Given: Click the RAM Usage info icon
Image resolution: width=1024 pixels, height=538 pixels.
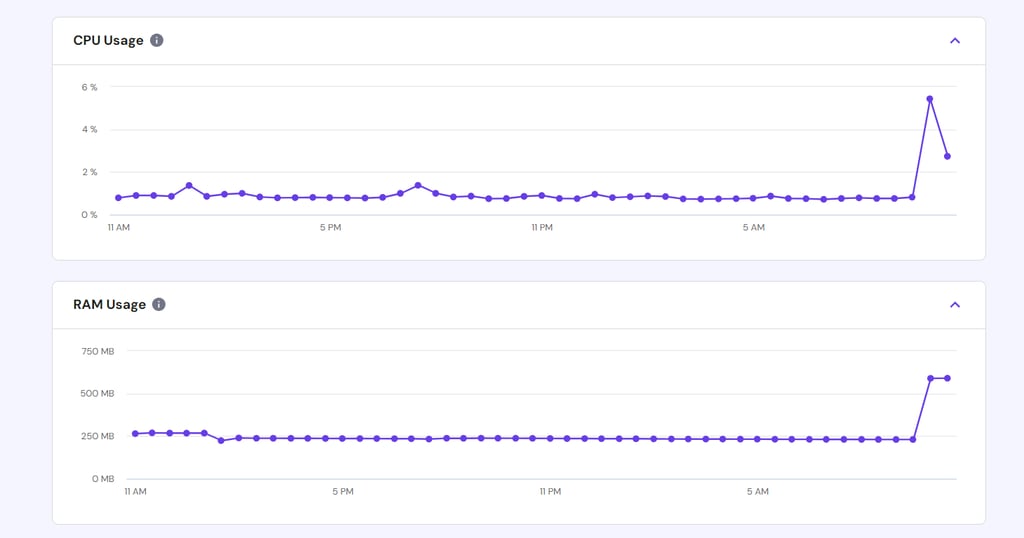Looking at the screenshot, I should coord(159,304).
